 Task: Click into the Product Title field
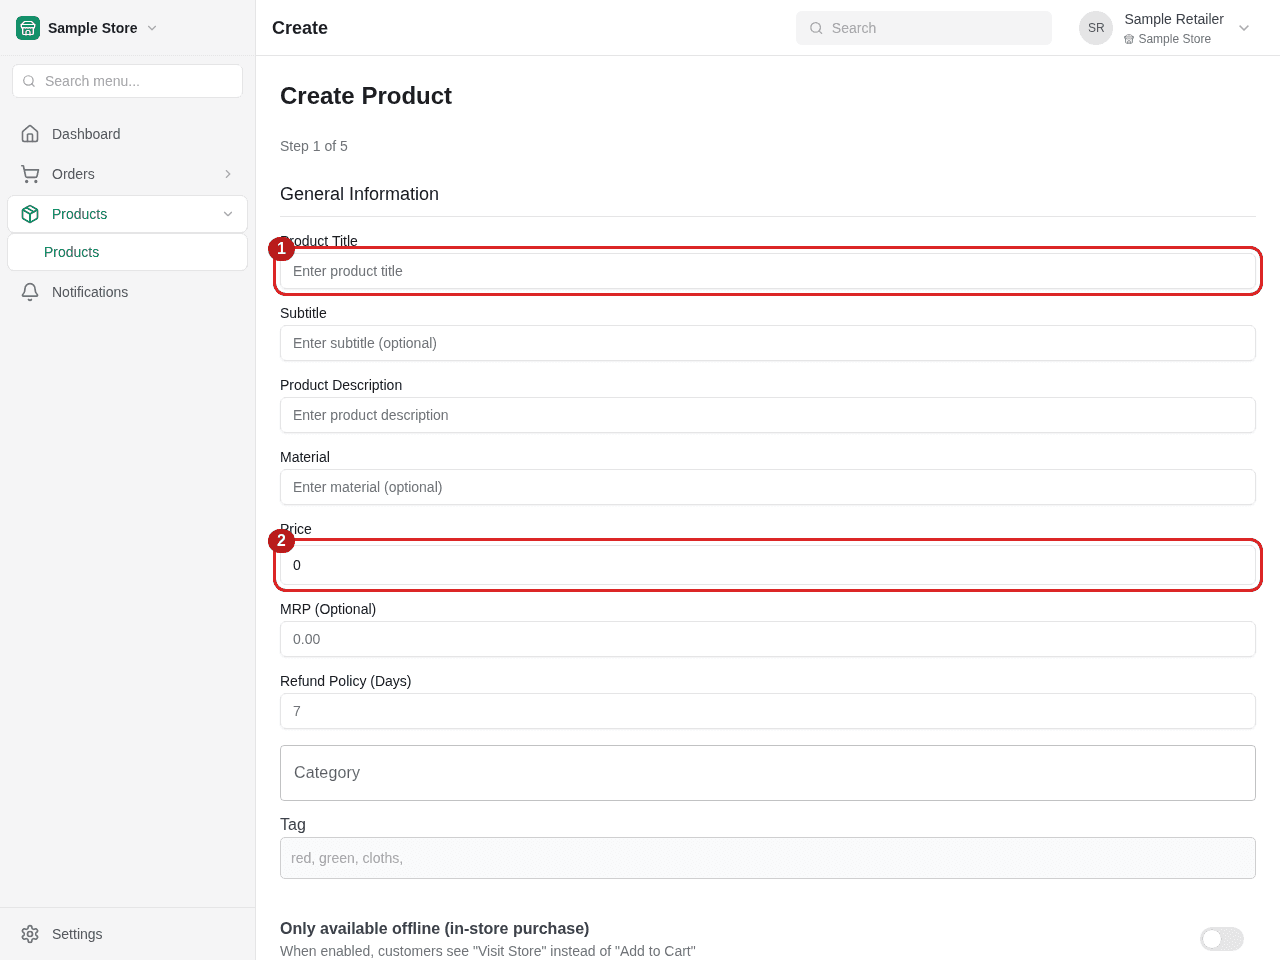pyautogui.click(x=768, y=271)
